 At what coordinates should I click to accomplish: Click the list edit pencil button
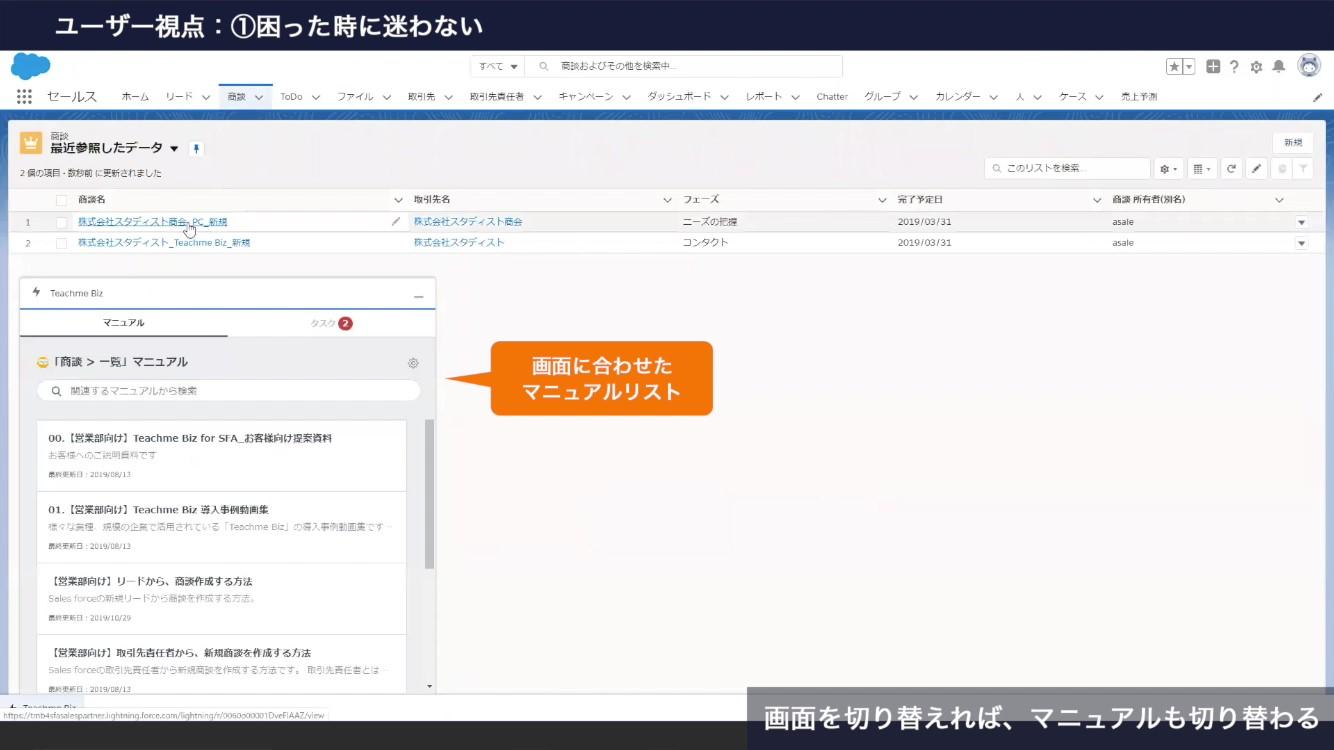tap(1257, 169)
